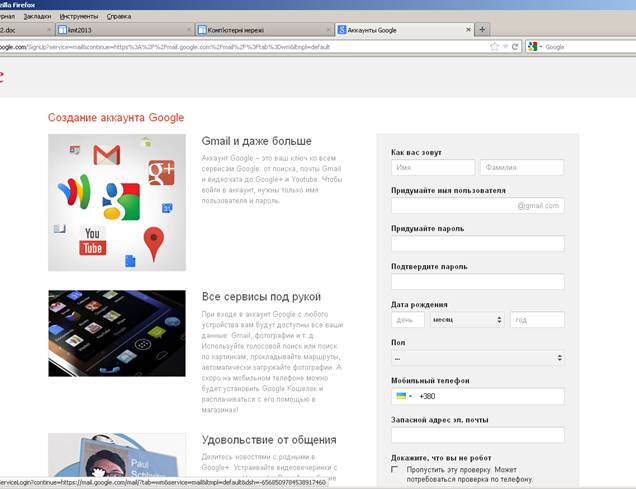Click the Gmail envelope icon in collage
The width and height of the screenshot is (636, 489).
pos(107,154)
